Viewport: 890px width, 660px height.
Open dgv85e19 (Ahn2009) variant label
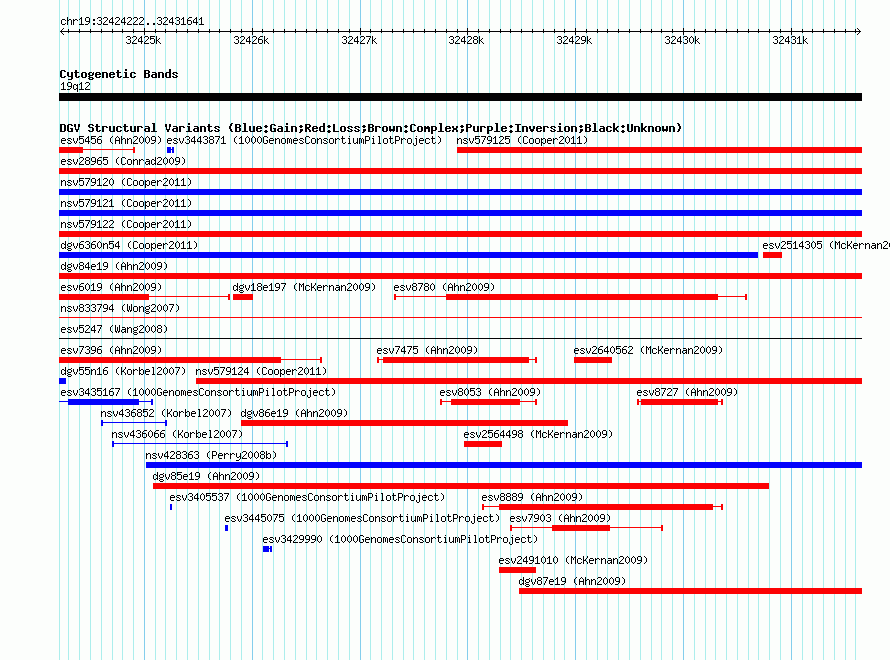(207, 476)
